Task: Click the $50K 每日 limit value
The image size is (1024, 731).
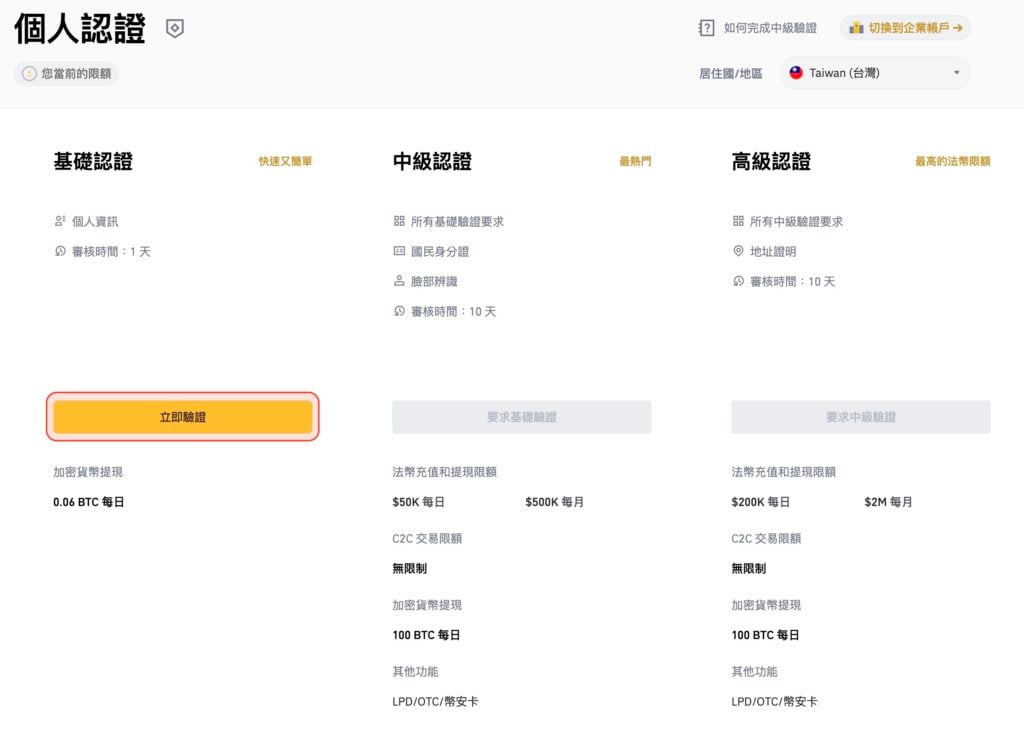Action: 419,502
